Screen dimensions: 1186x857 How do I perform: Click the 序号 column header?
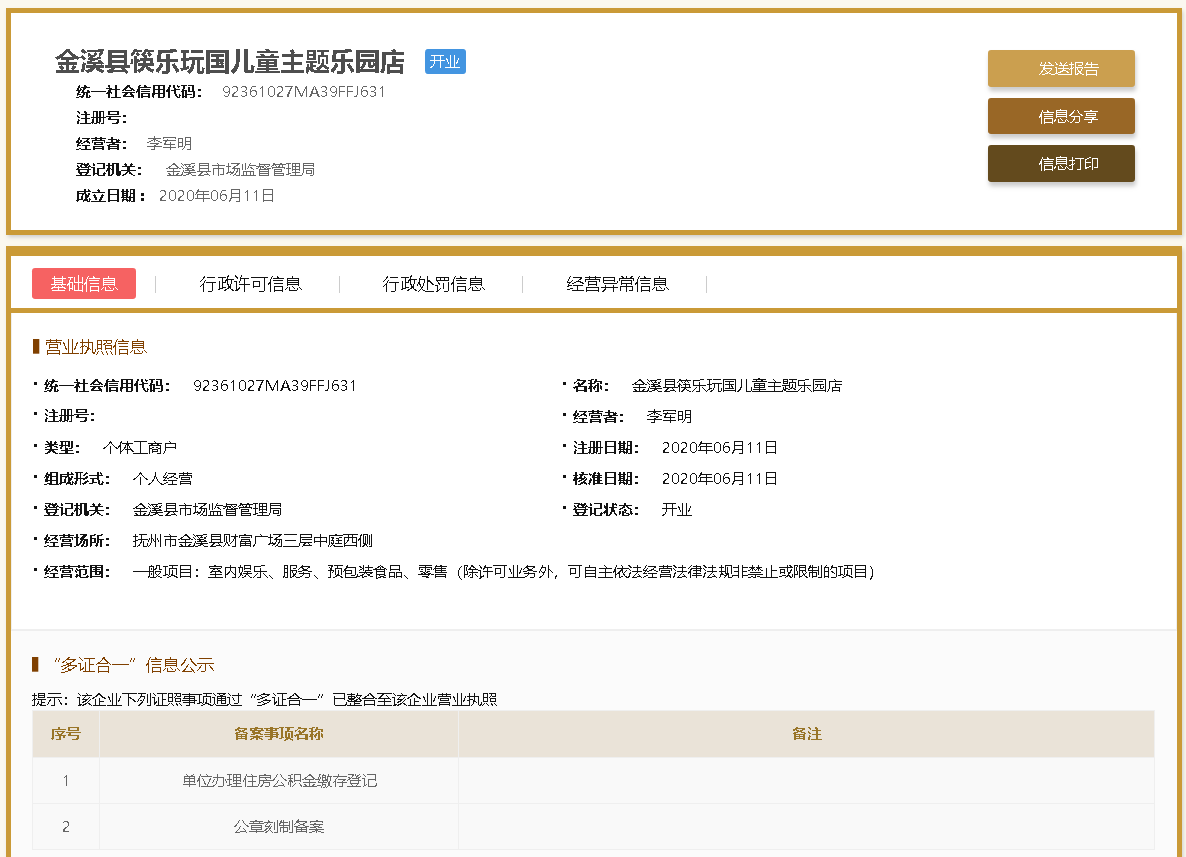(x=66, y=734)
